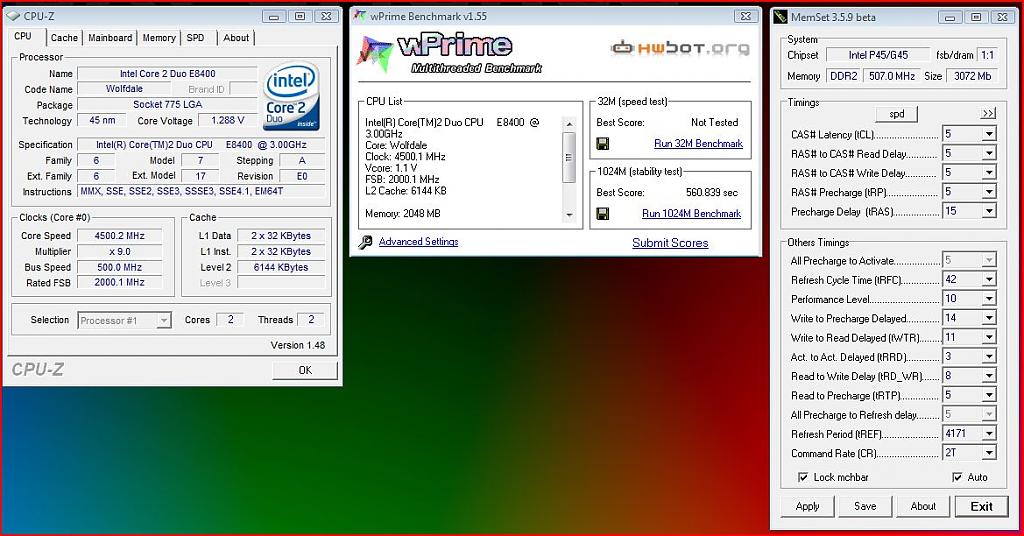Open the Precharge Delay (tRAS) dropdown

coord(989,211)
